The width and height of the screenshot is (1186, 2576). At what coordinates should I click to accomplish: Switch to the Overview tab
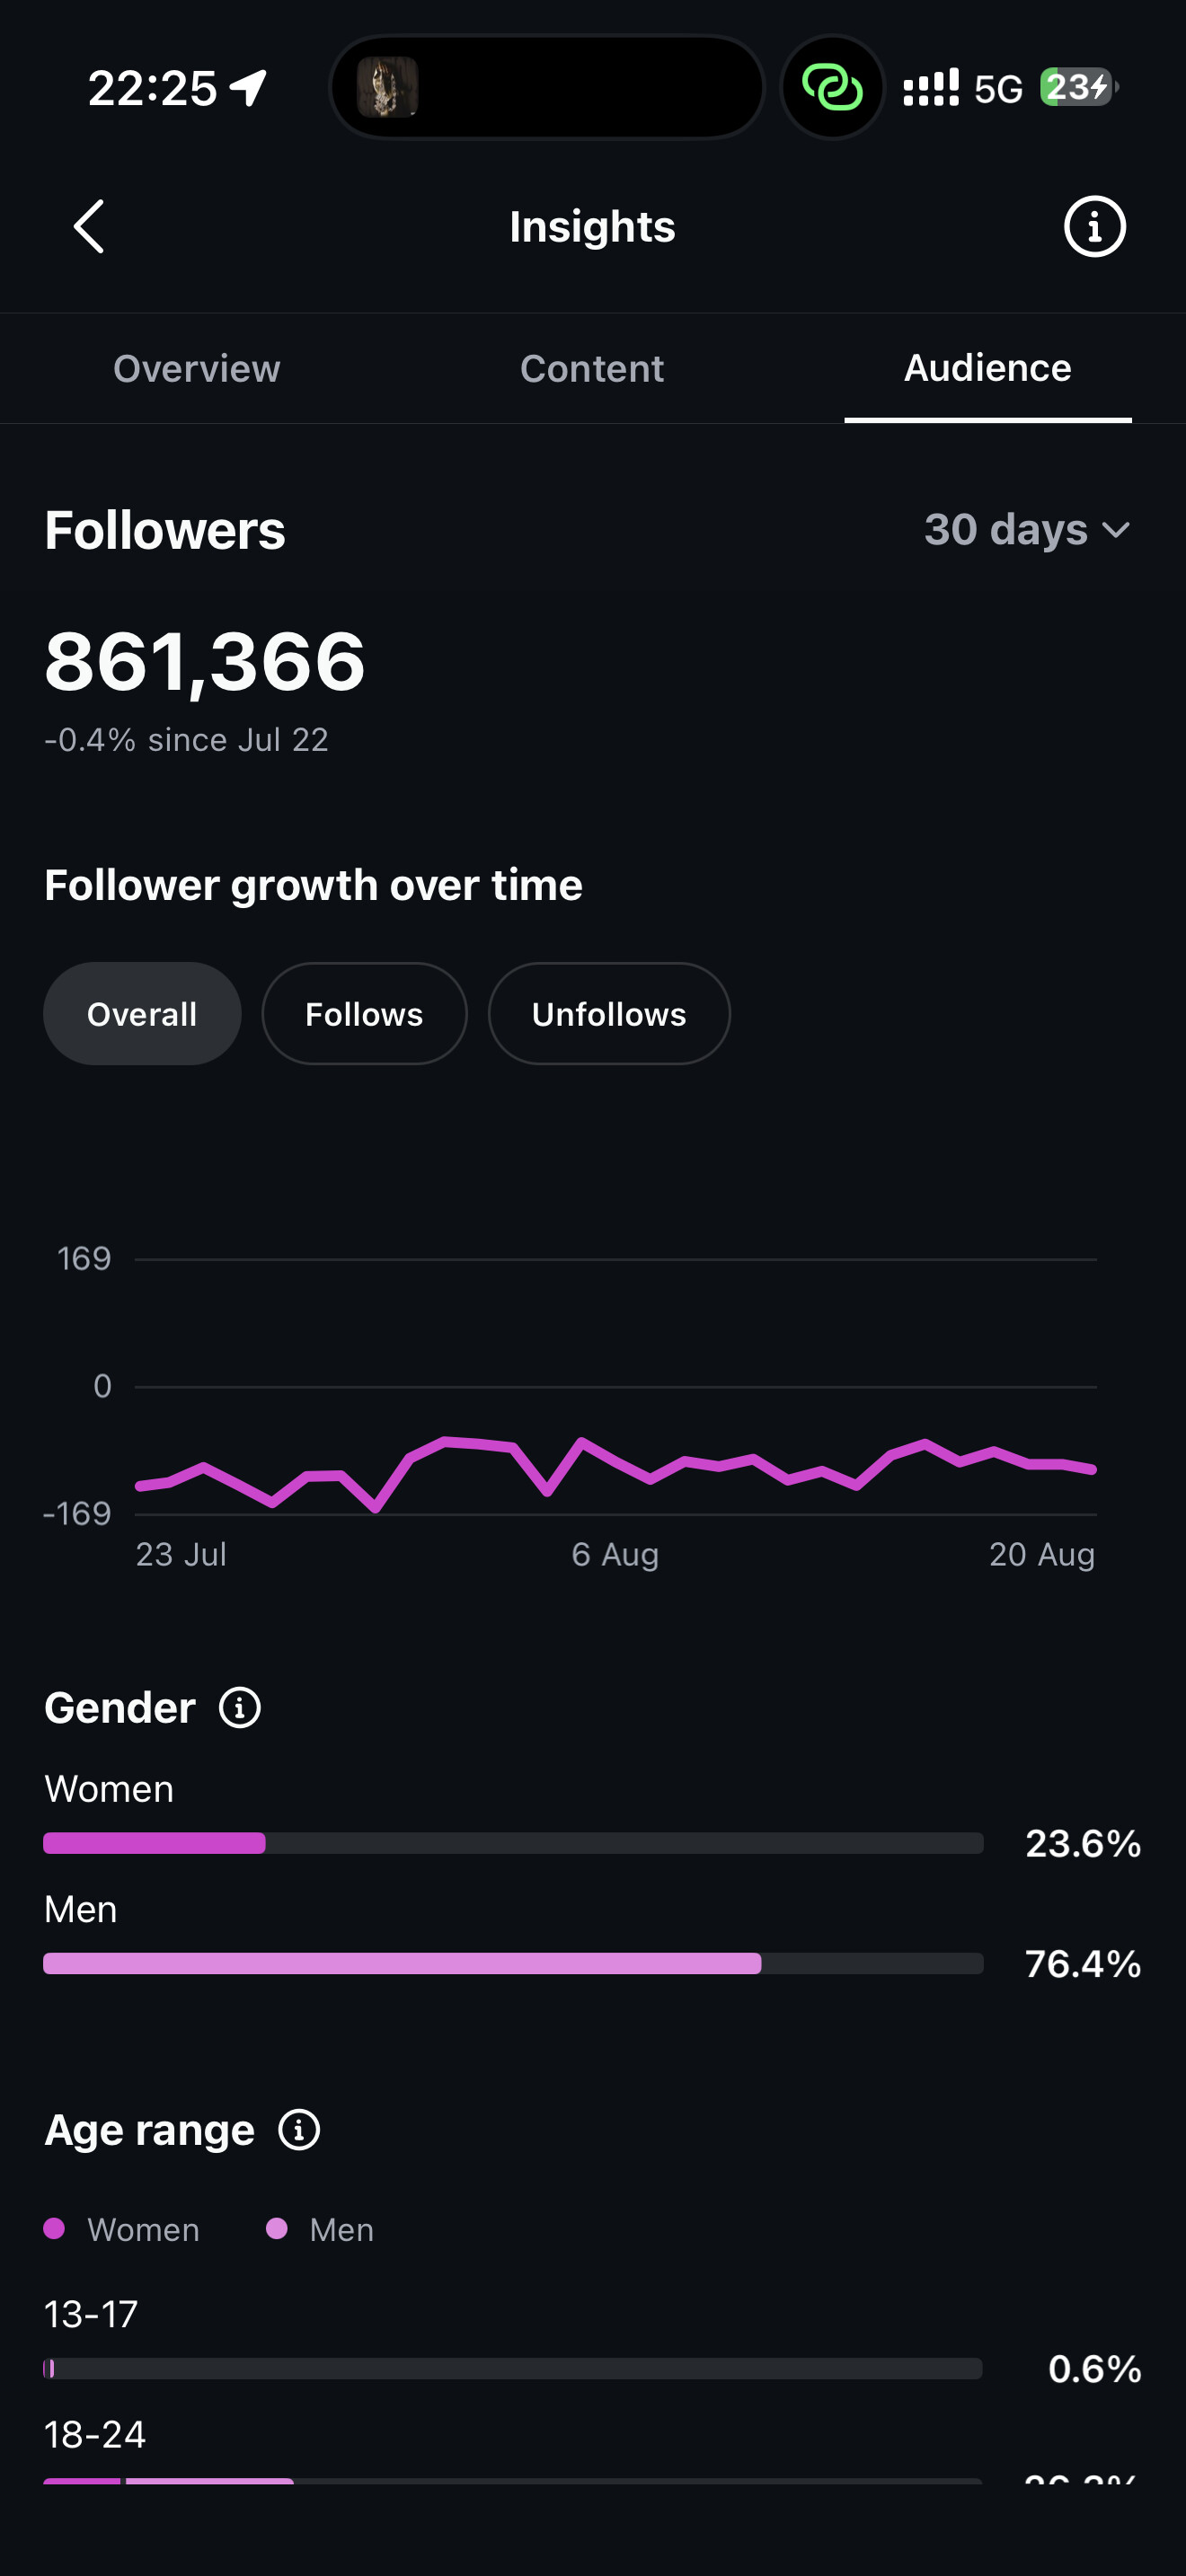[197, 368]
